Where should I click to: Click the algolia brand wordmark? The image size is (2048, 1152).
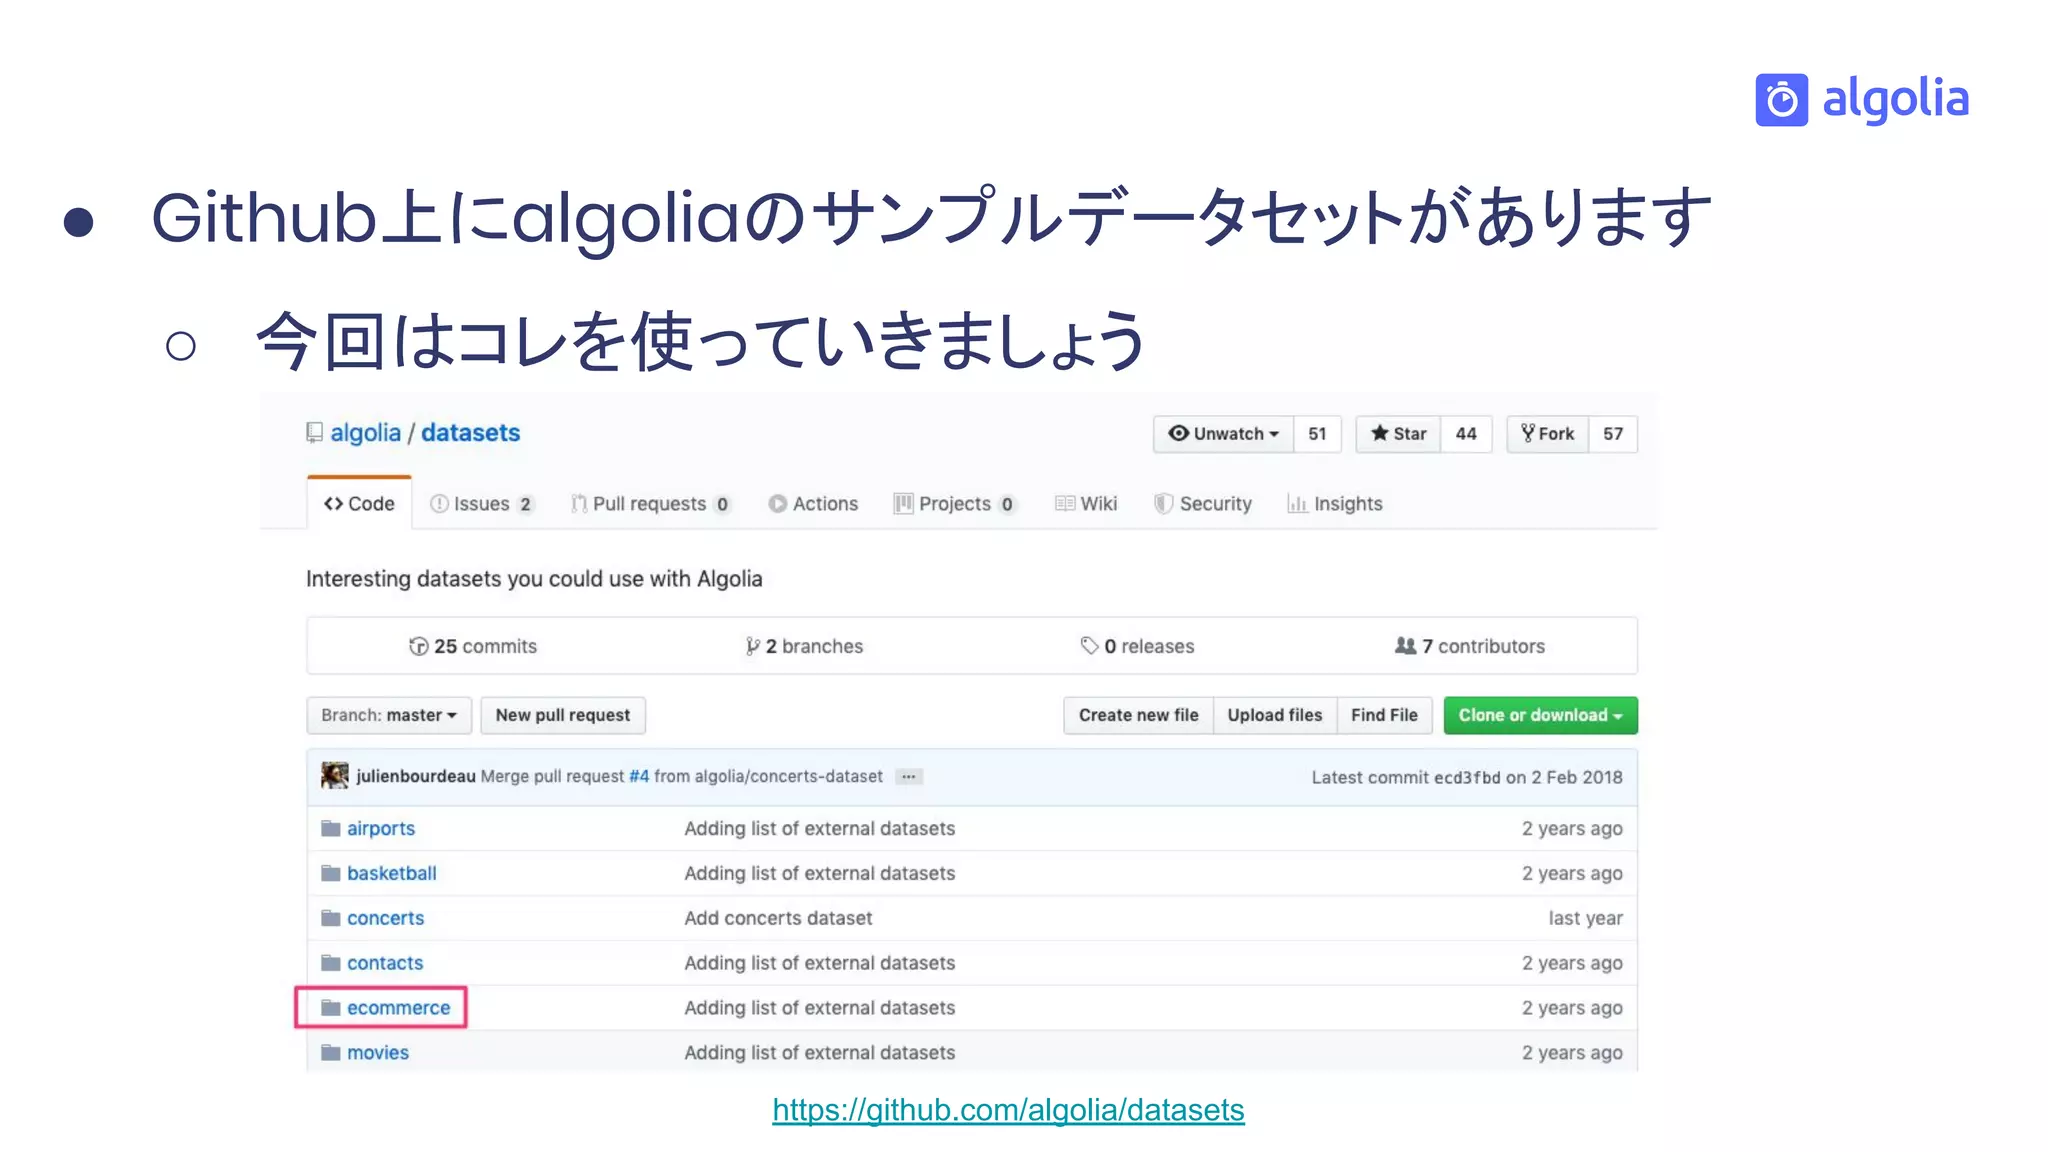[x=1895, y=100]
